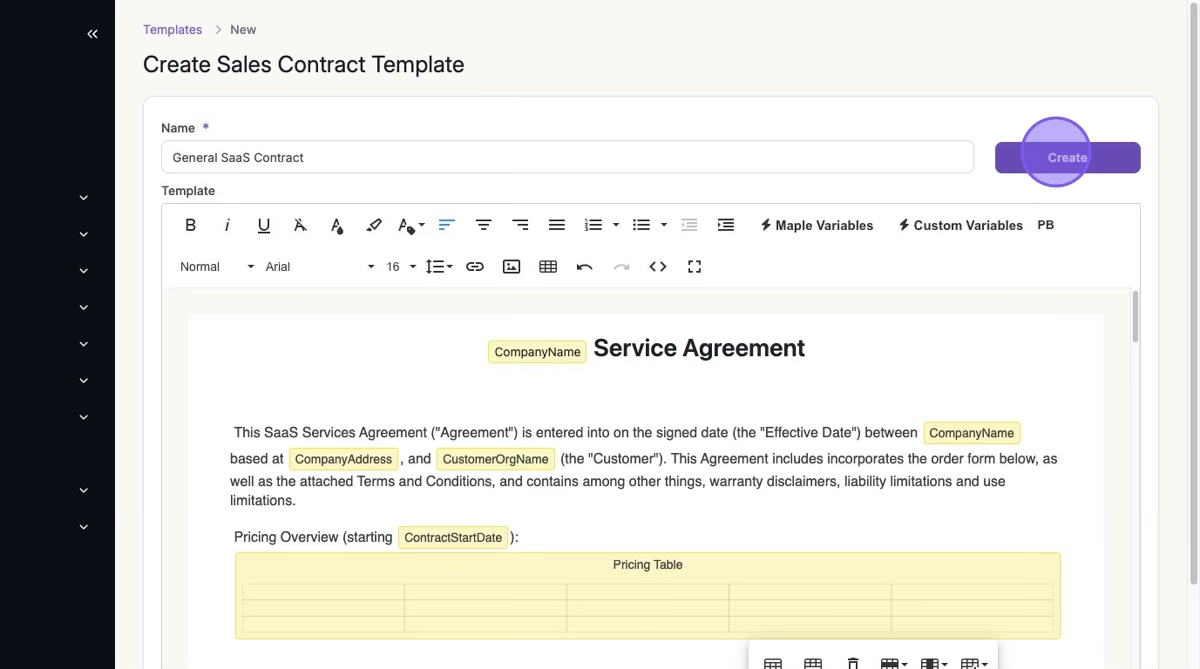Click the insert link icon
Viewport: 1200px width, 669px height.
point(475,267)
